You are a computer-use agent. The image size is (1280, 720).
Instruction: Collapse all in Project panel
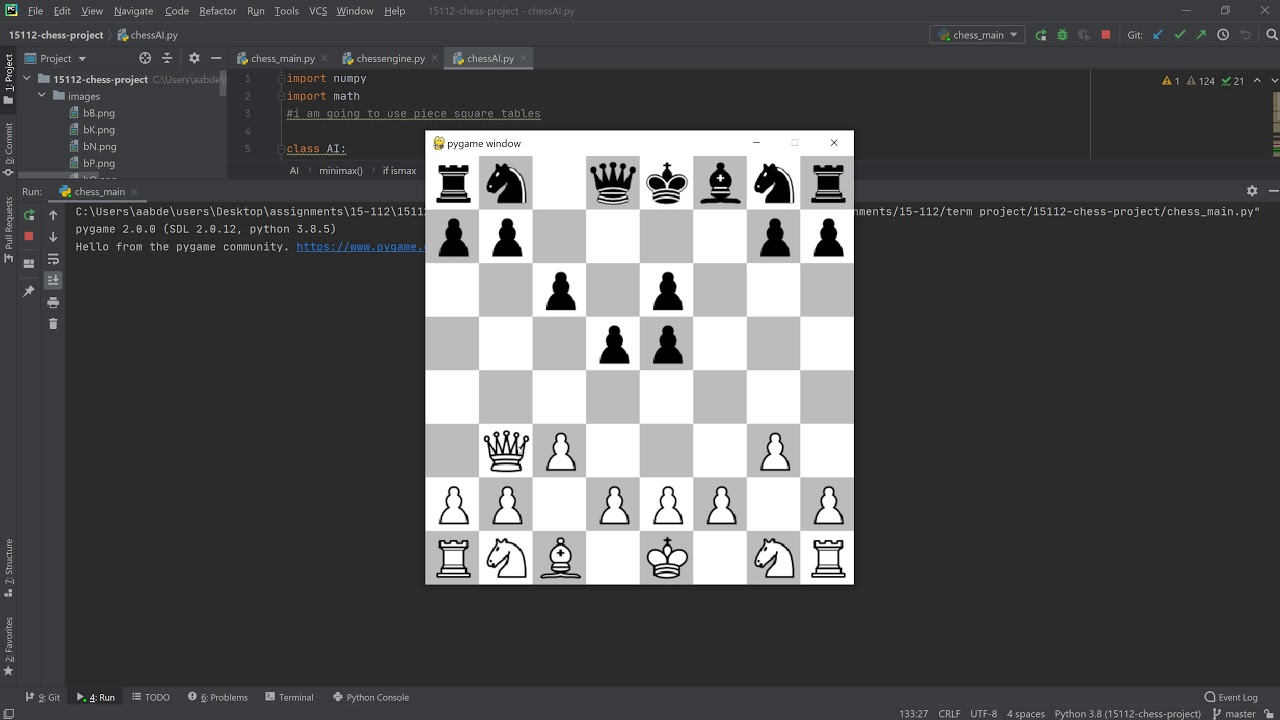(x=167, y=58)
